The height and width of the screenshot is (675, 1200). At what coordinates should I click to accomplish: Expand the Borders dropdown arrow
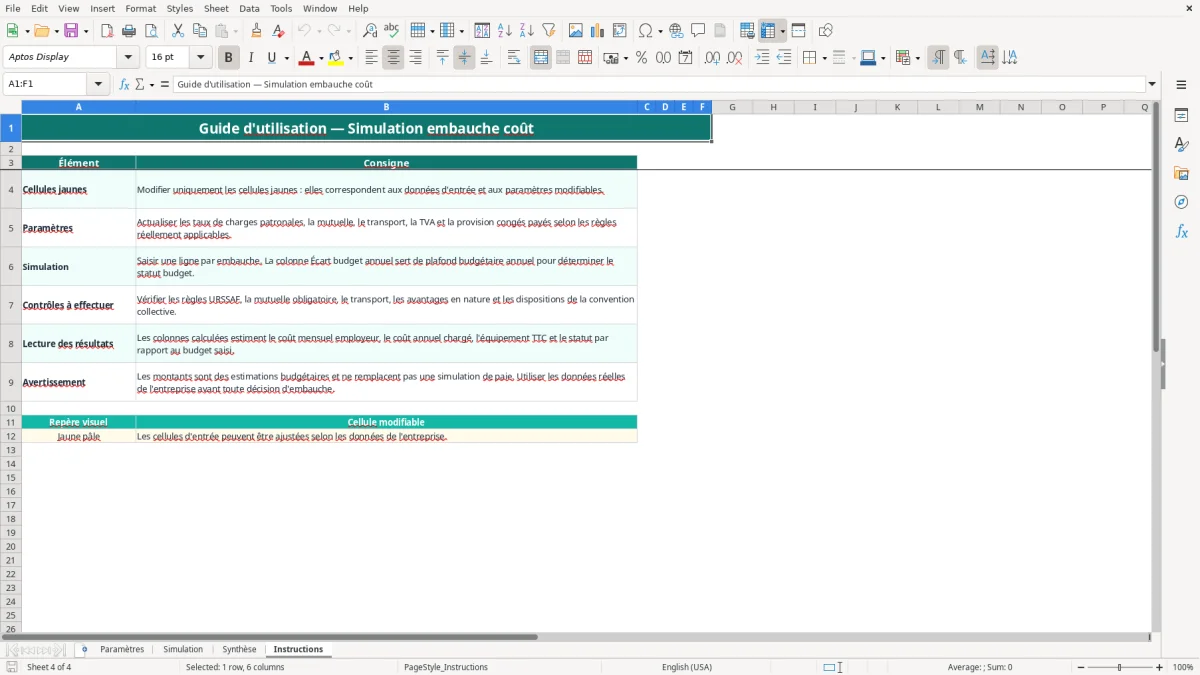[x=824, y=58]
